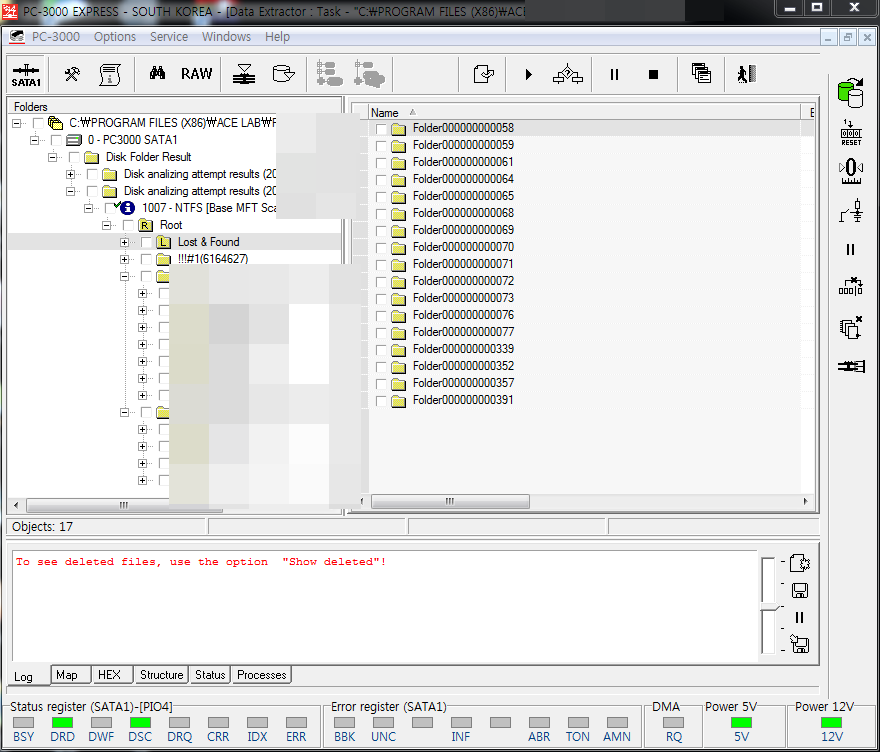Image resolution: width=880 pixels, height=752 pixels.
Task: Click the flowchart step-decision icon
Action: 567,74
